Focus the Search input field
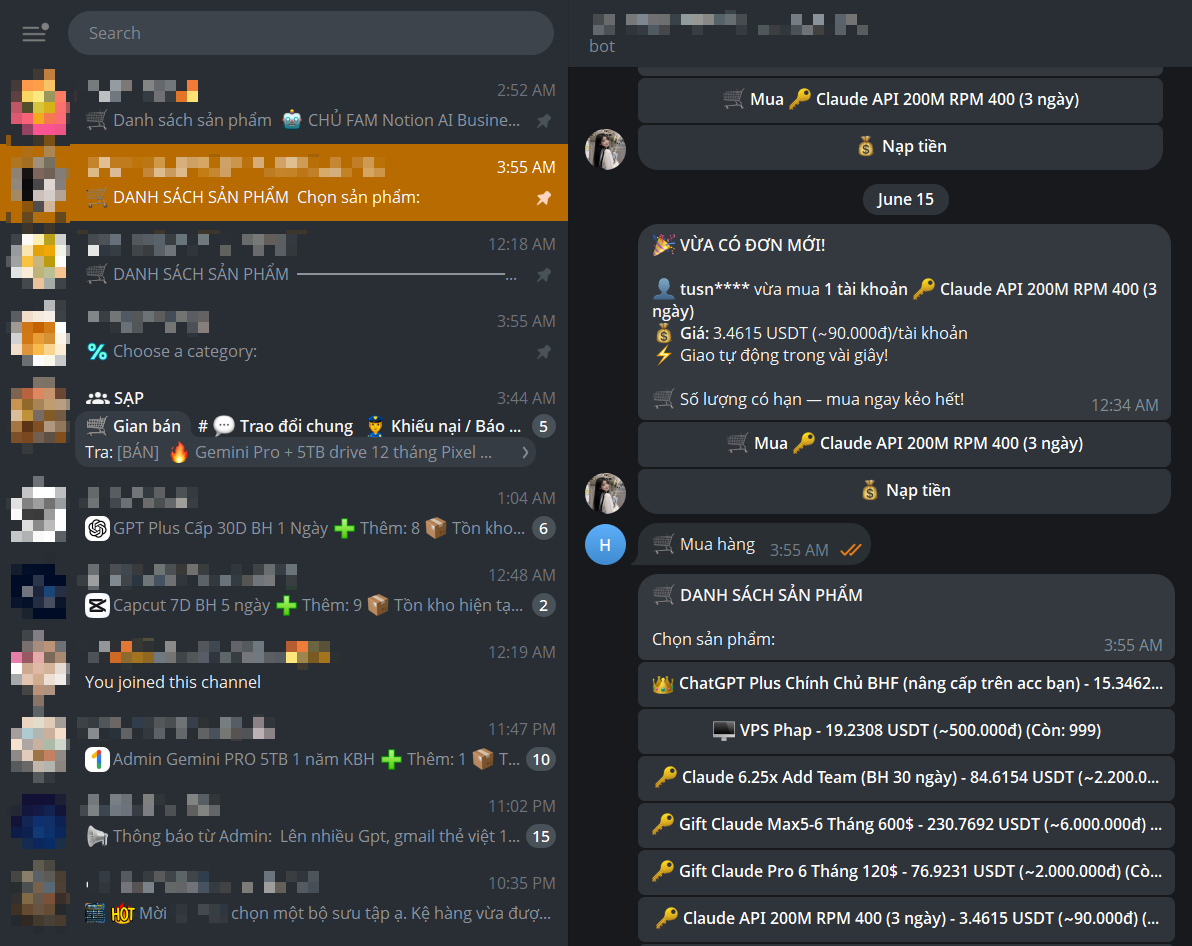This screenshot has width=1192, height=946. (311, 33)
